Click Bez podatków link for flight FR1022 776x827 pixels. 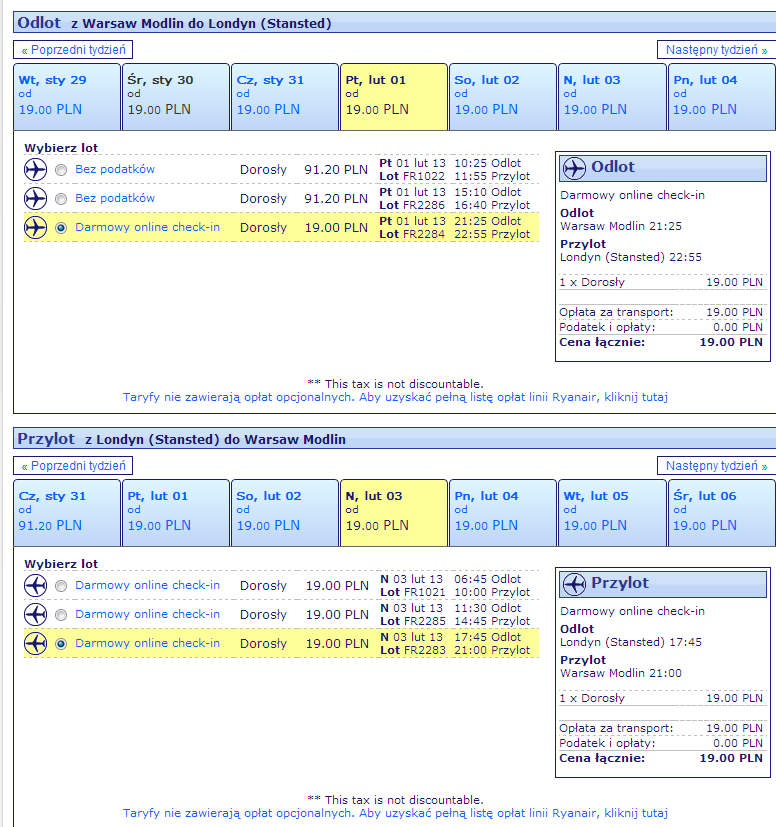click(x=115, y=169)
